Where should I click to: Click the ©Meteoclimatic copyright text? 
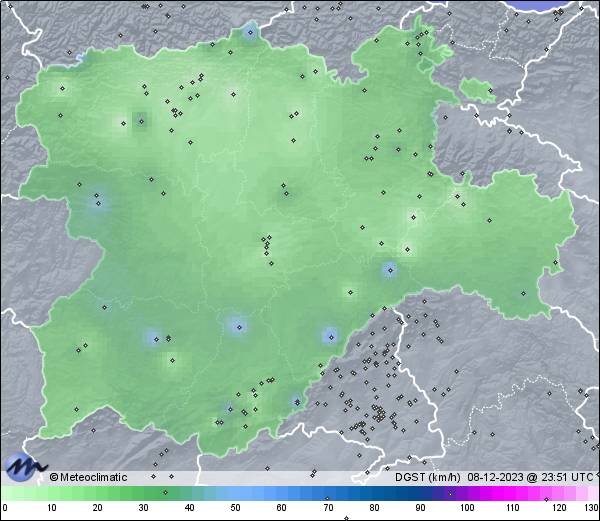pyautogui.click(x=88, y=477)
